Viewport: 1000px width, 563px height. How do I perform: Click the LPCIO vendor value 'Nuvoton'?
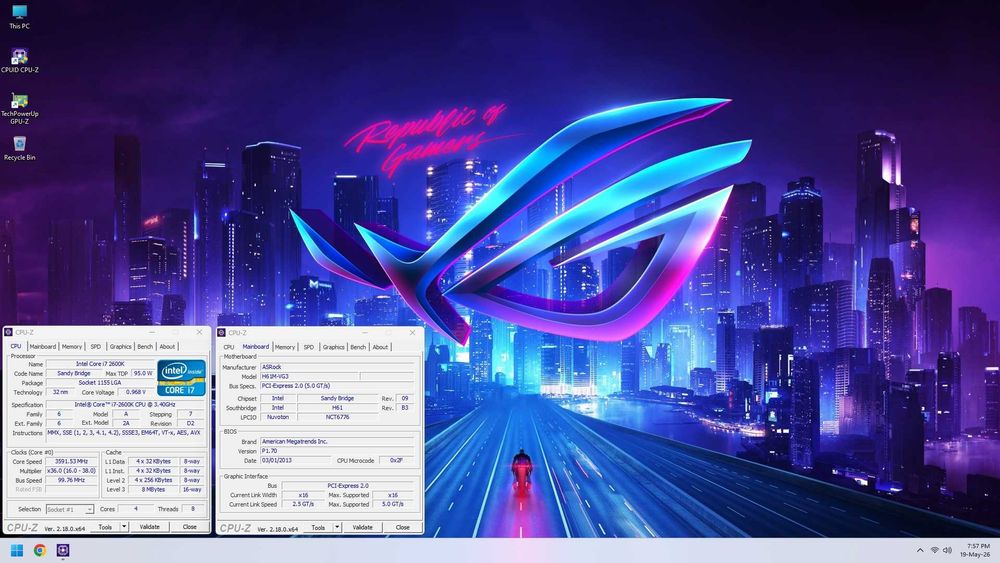click(277, 417)
